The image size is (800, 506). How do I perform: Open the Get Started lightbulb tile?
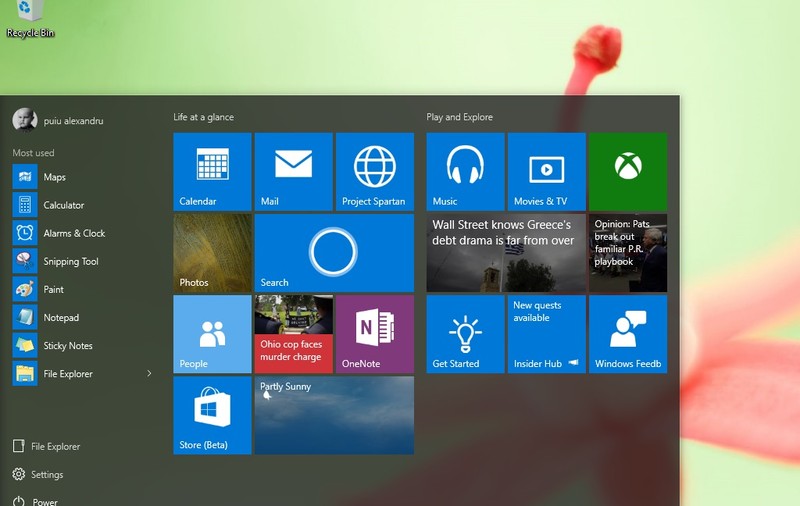click(465, 334)
